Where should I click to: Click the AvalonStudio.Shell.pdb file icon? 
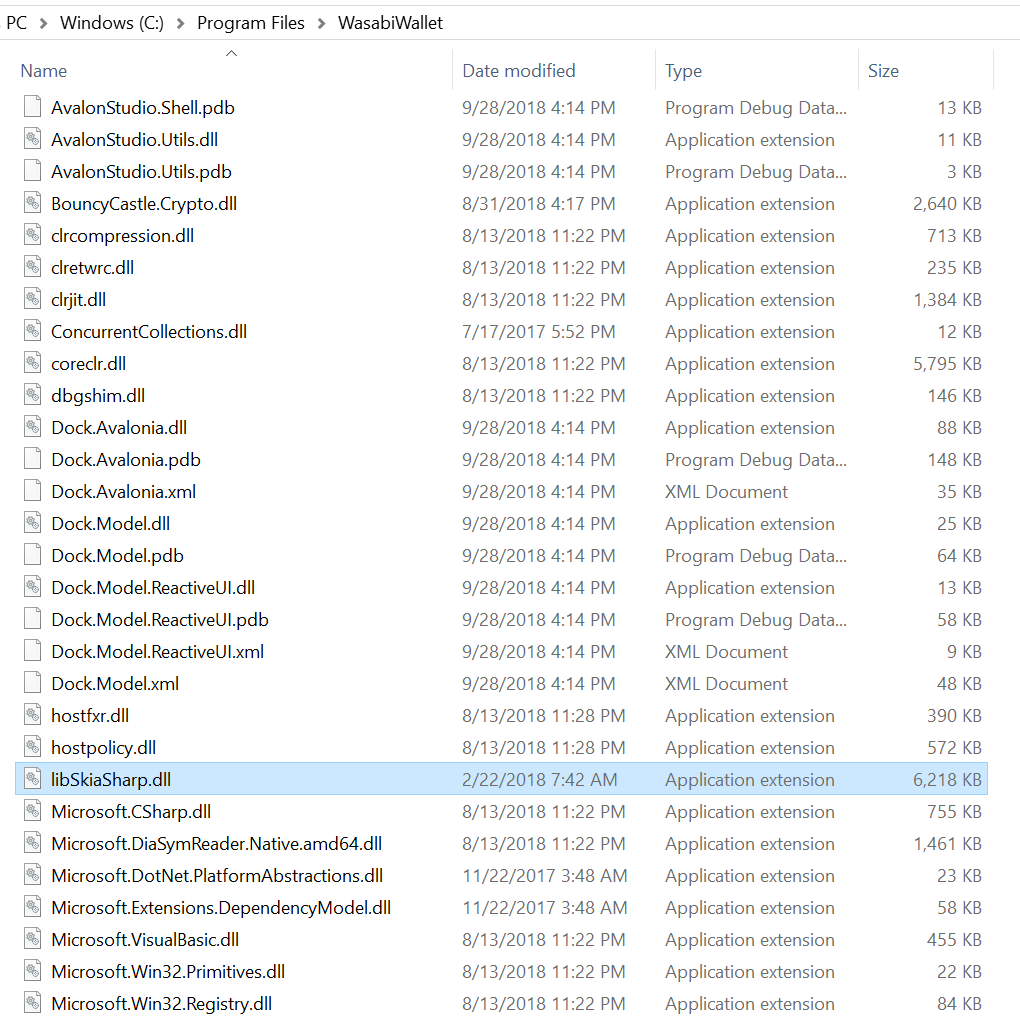point(33,107)
